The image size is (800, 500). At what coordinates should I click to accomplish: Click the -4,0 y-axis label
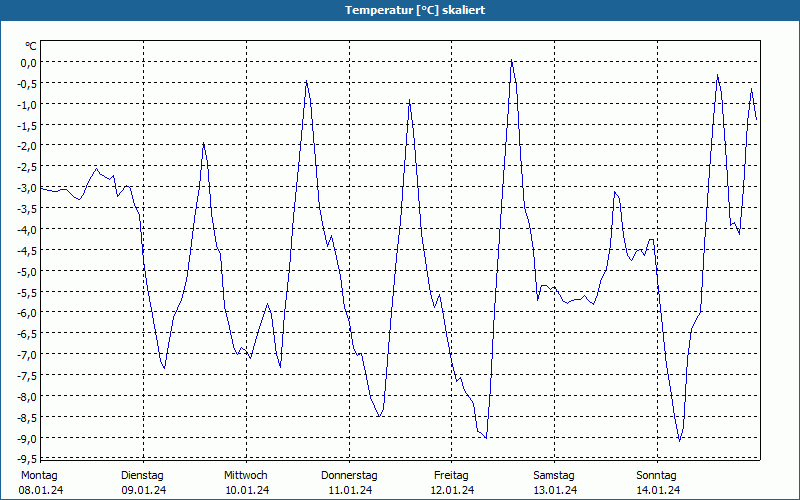(x=27, y=229)
